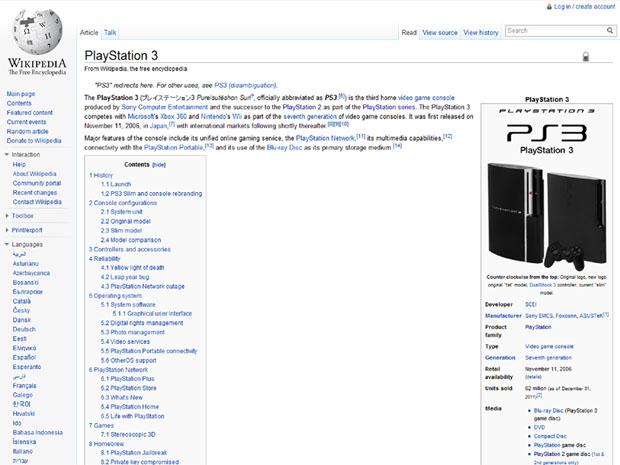
Task: Open the sidebar Help link
Action: coord(19,164)
